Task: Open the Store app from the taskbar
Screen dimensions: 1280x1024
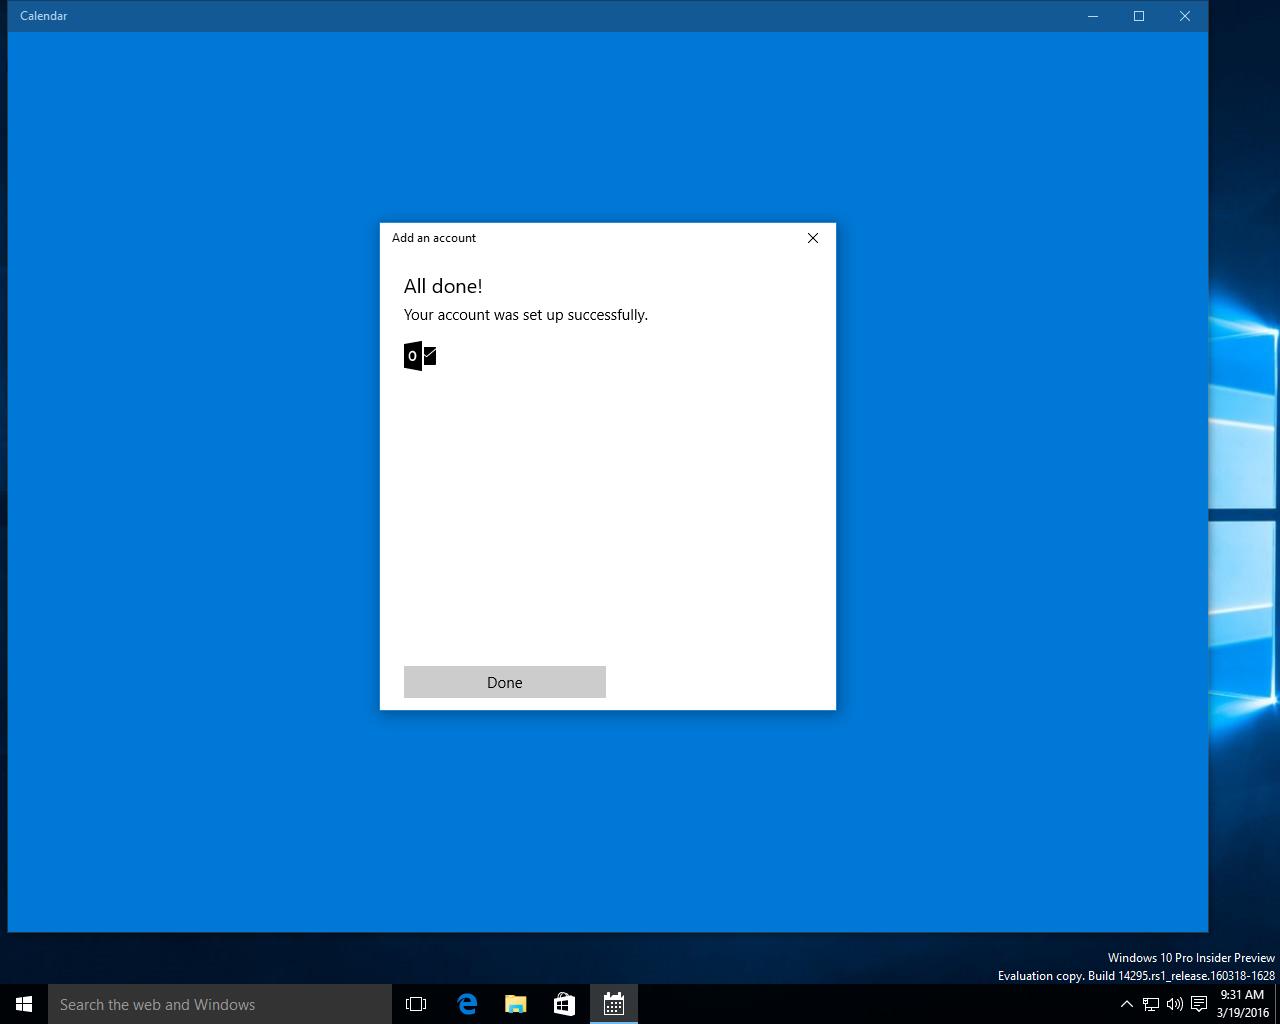Action: tap(564, 1004)
